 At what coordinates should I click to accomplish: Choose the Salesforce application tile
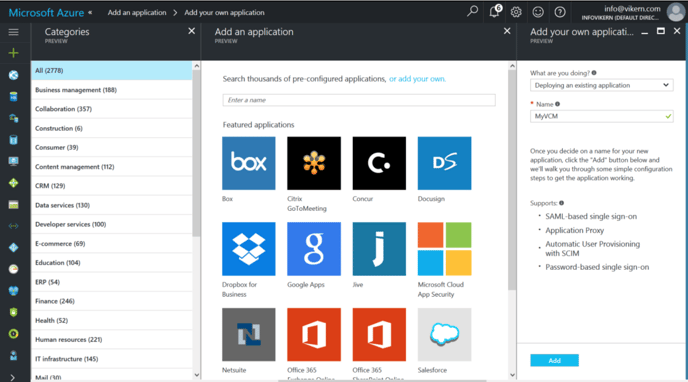coord(444,335)
